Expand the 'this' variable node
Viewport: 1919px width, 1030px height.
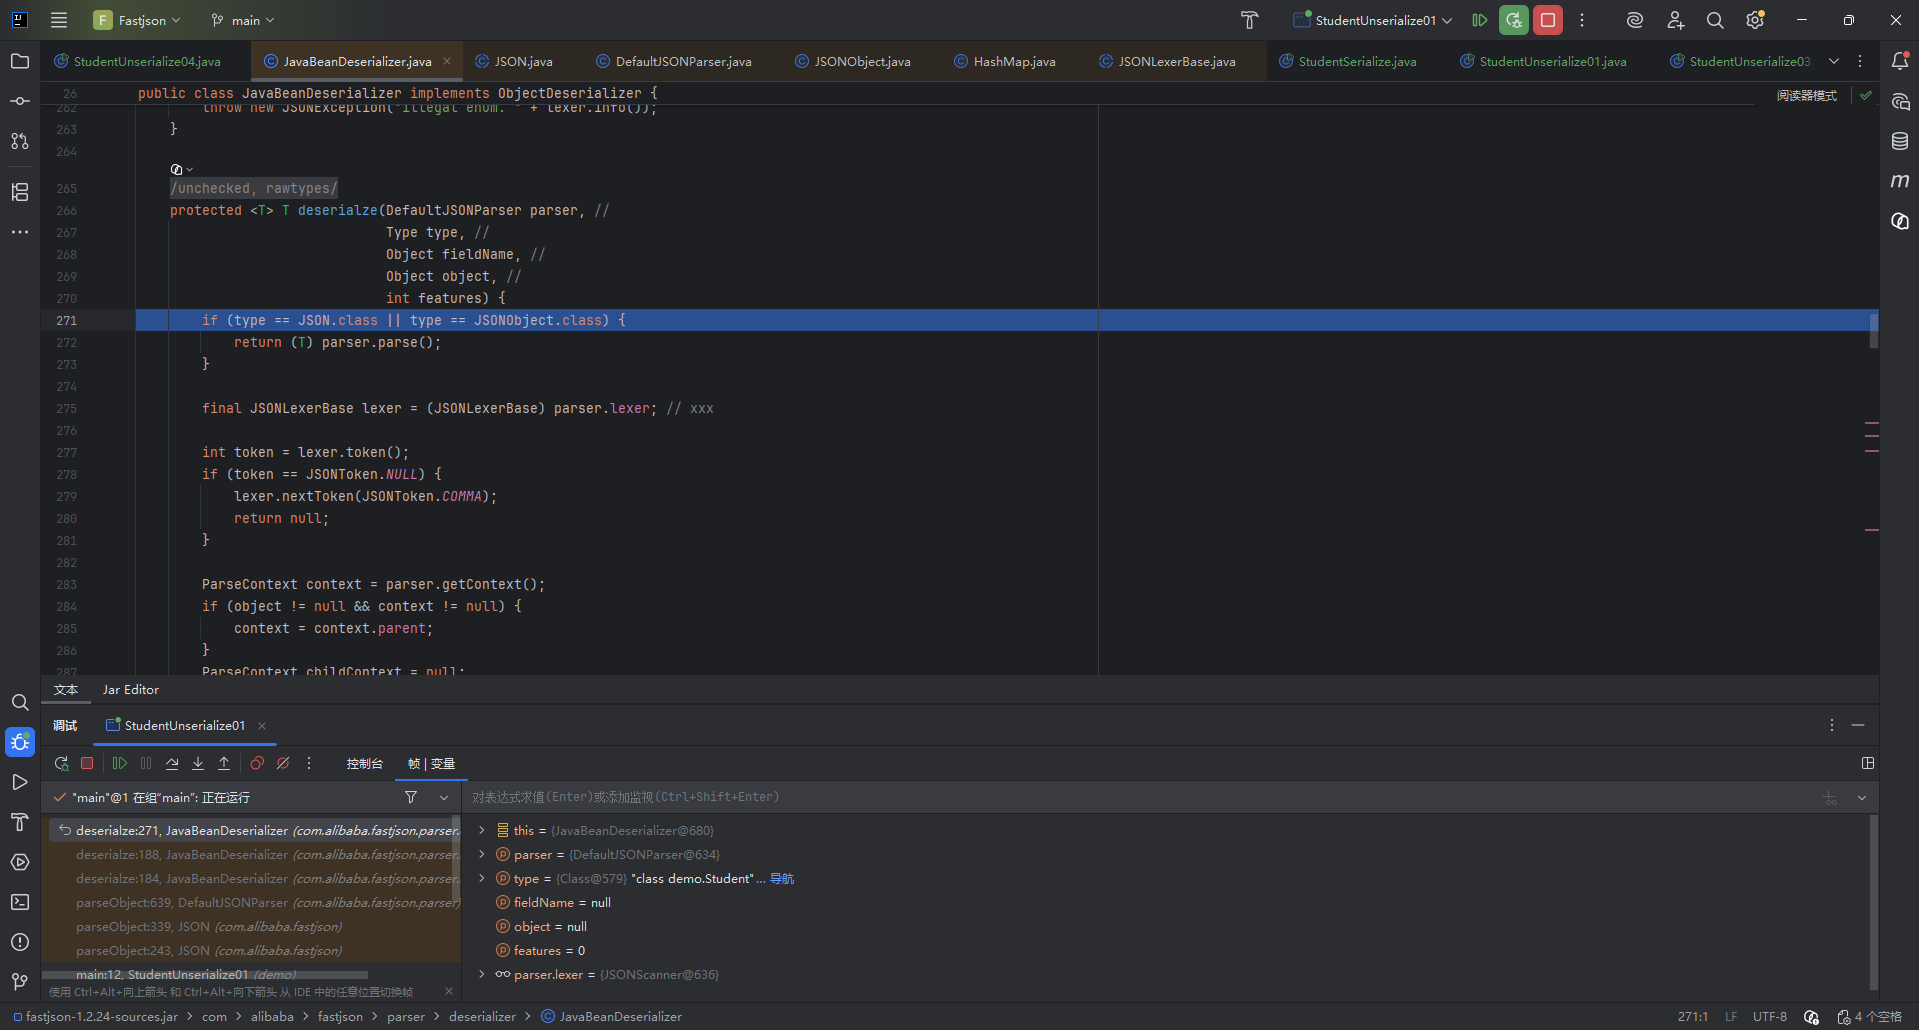click(x=482, y=831)
